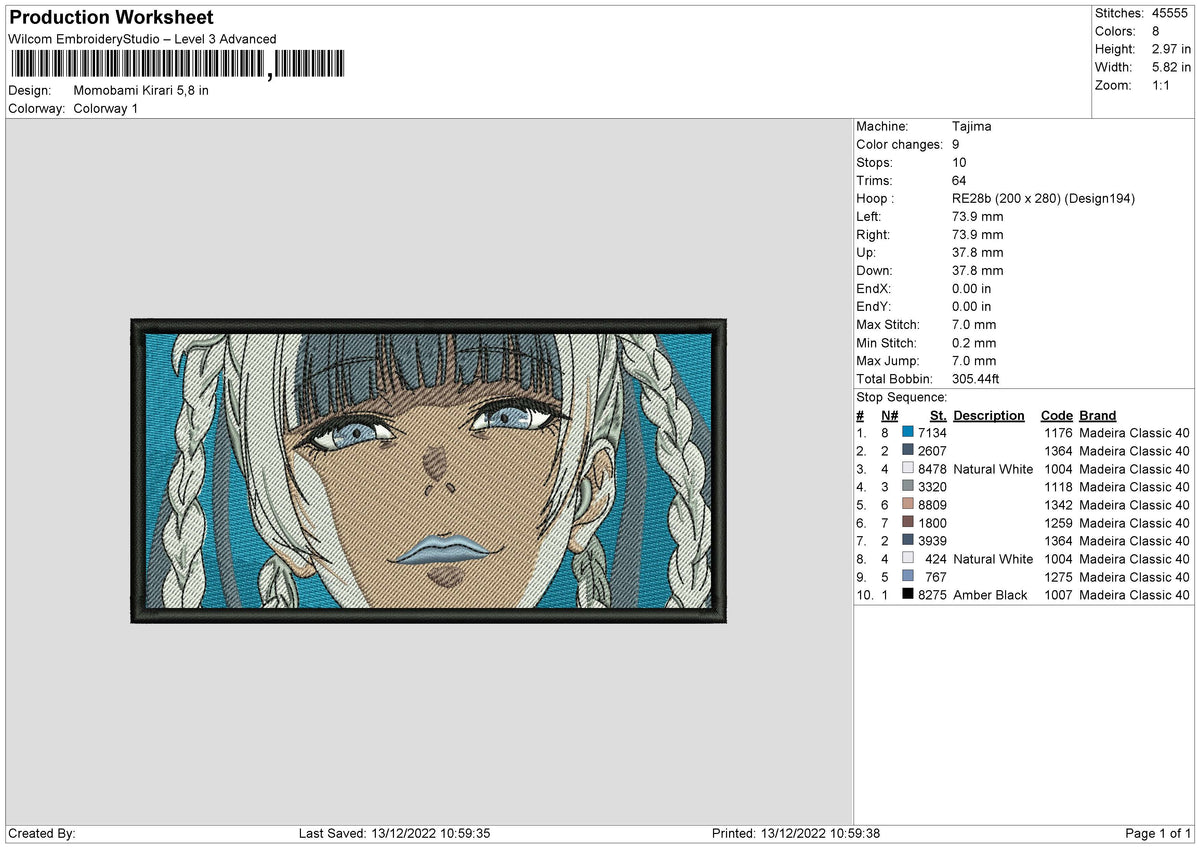Select the Natural White swatch with 8478 stitches
This screenshot has width=1200, height=848.
(x=908, y=469)
